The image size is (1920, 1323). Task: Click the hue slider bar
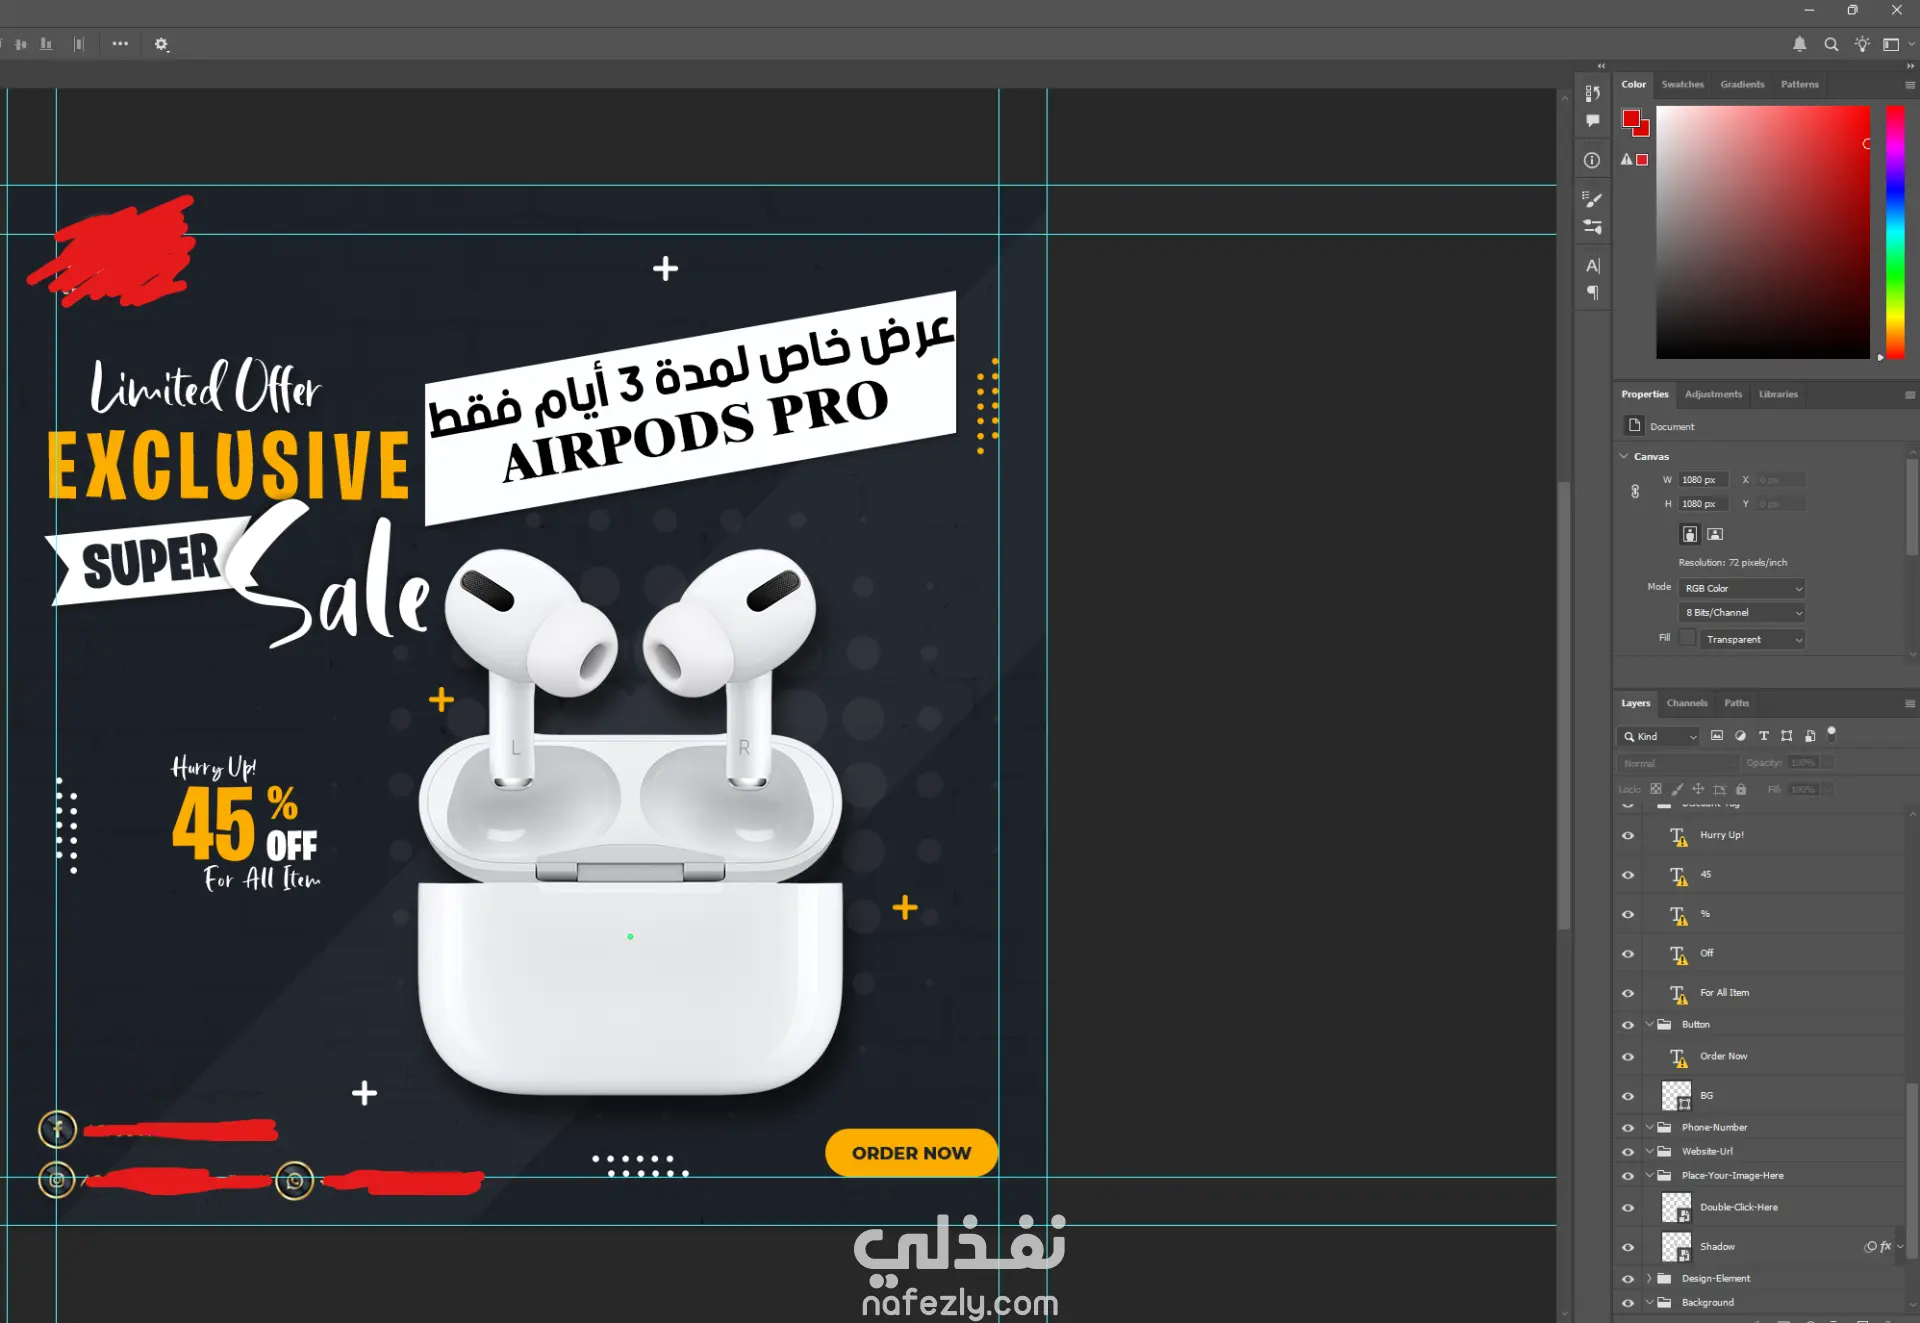click(1895, 232)
